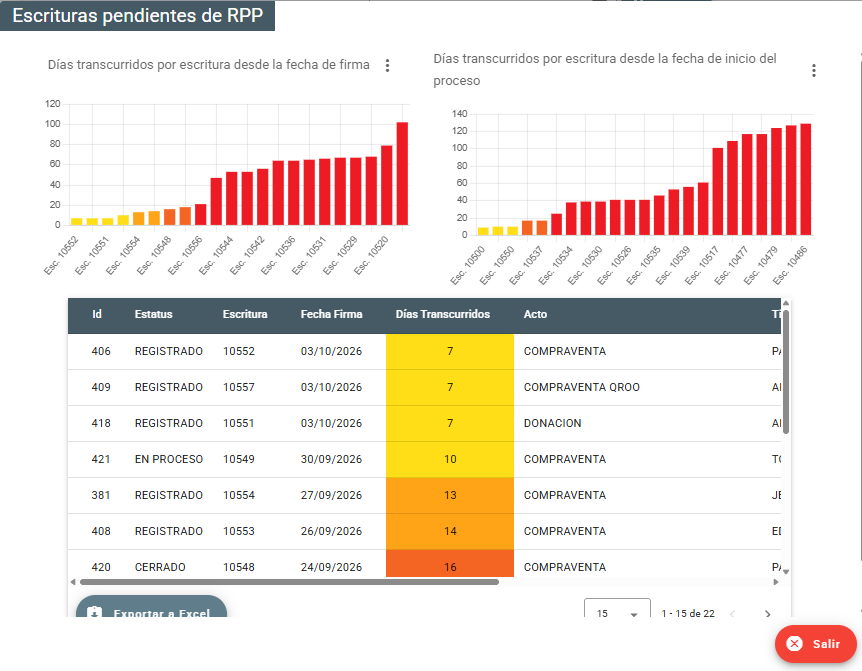This screenshot has height=671, width=862.
Task: Click the table's horizontal scrollbar thumb
Action: coord(289,582)
